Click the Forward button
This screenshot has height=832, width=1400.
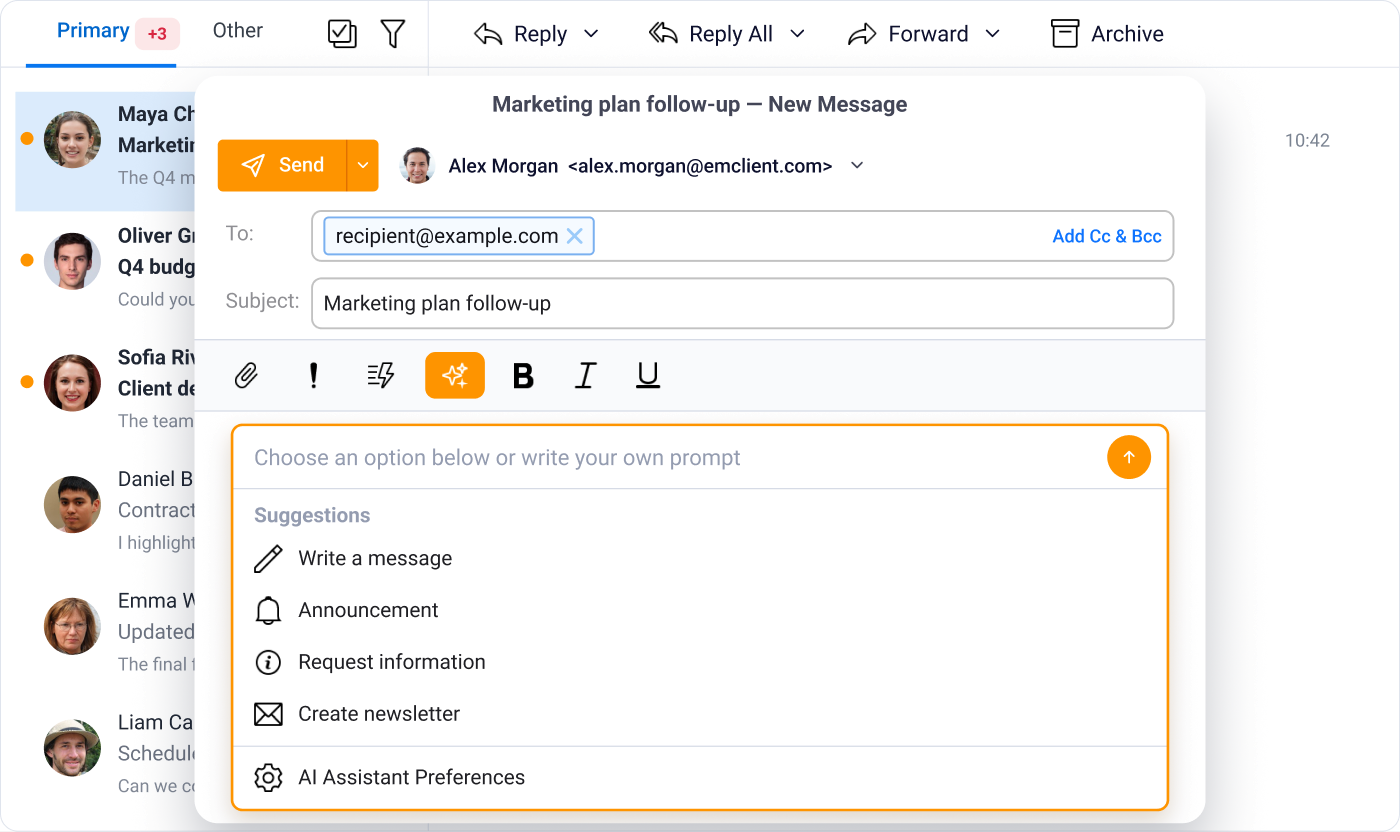tap(908, 34)
